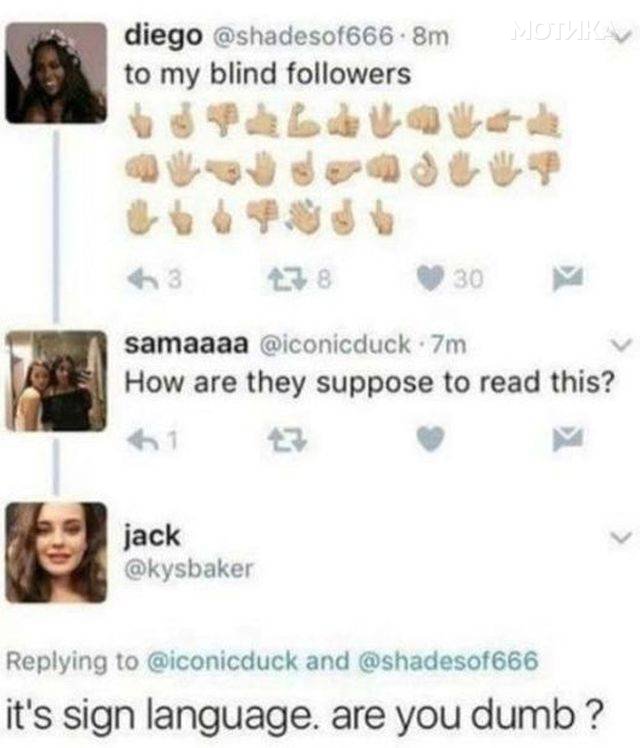This screenshot has height=748, width=640.
Task: Open dropdown chevron on diego's tweet
Action: point(622,38)
